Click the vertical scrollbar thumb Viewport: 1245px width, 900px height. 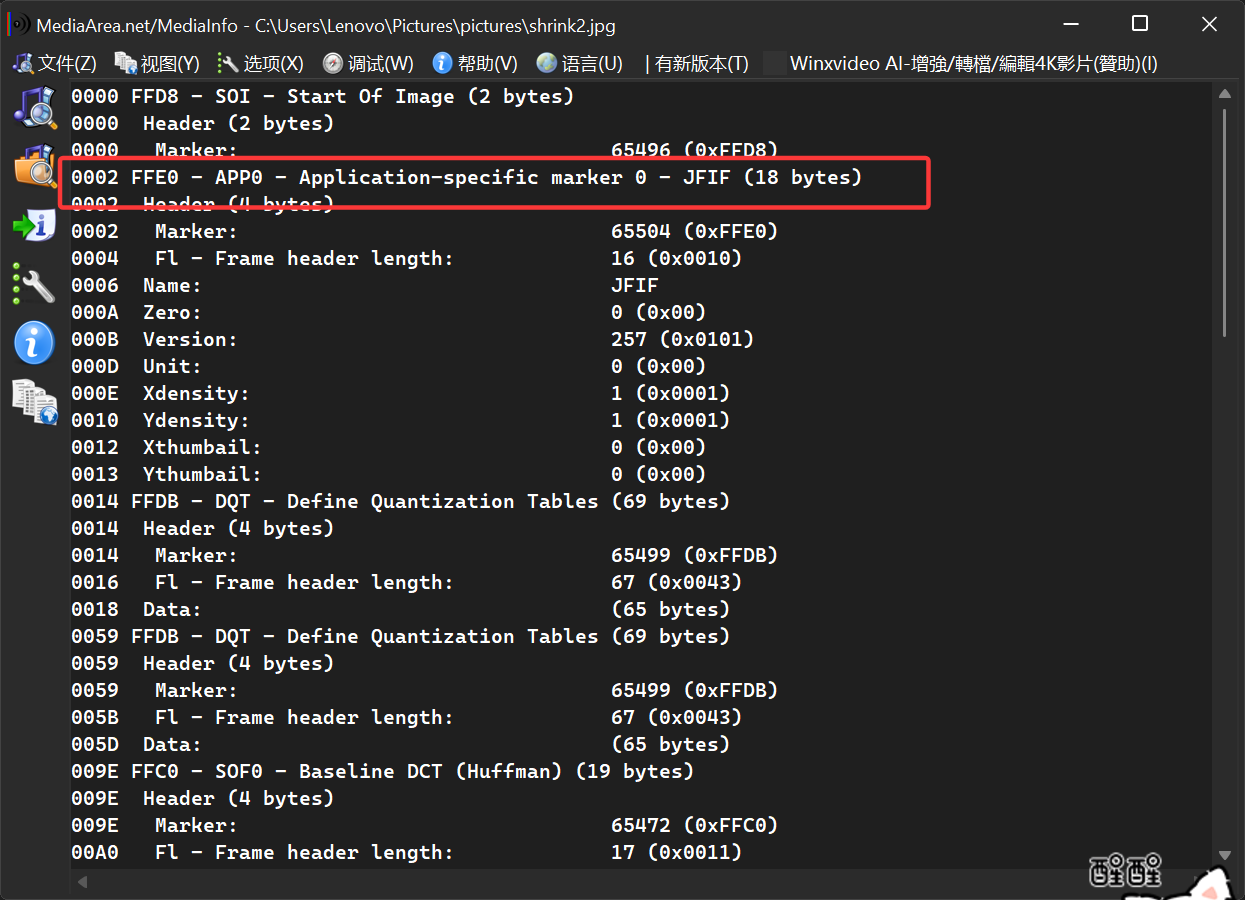[1225, 222]
